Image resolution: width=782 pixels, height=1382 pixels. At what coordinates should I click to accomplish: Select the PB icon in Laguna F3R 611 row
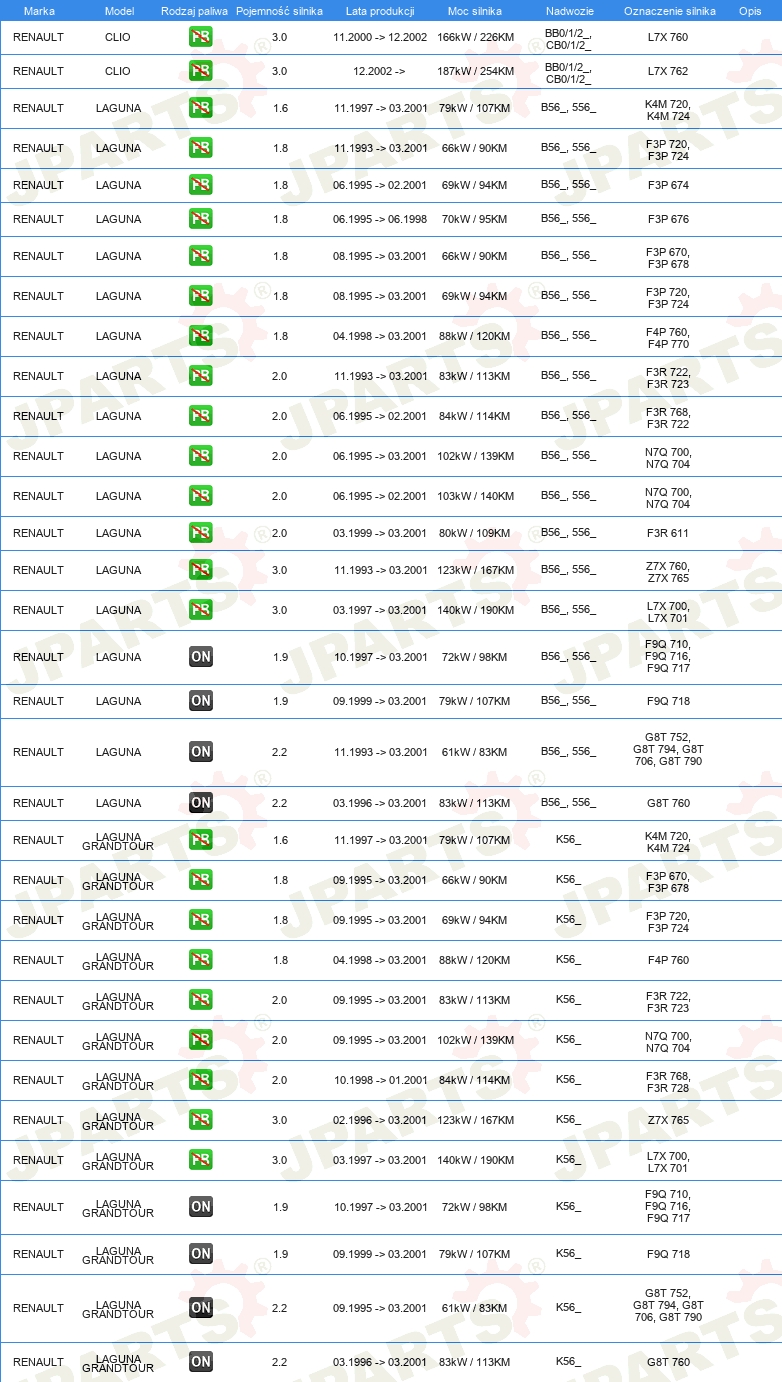[201, 533]
